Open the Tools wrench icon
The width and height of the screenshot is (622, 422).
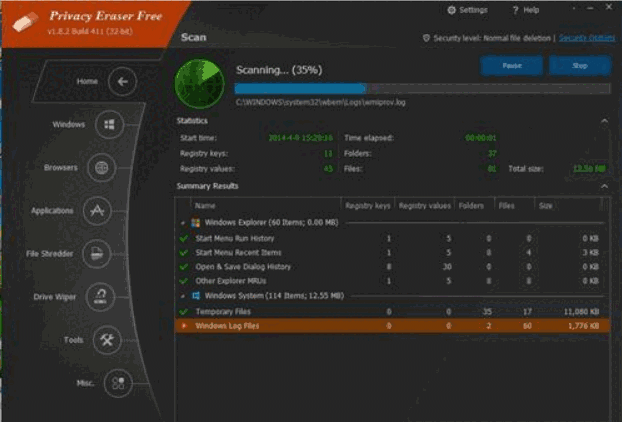[x=108, y=340]
